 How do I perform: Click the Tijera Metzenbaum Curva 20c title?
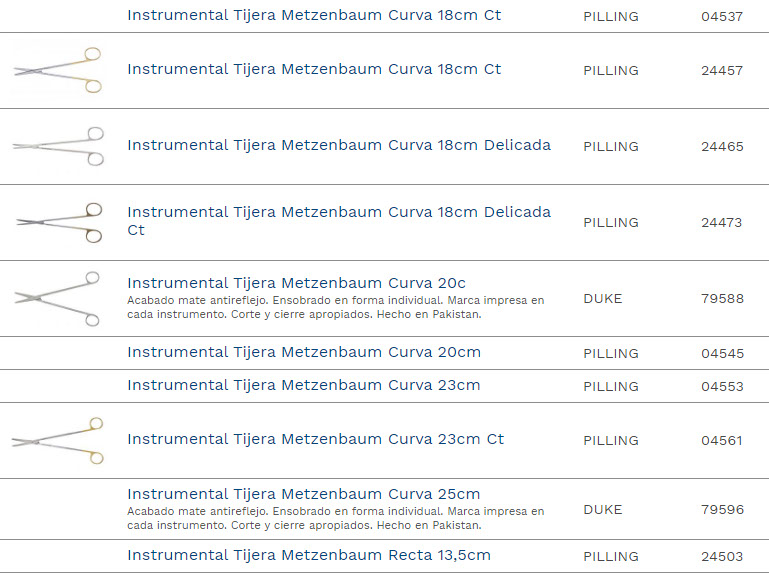point(296,284)
